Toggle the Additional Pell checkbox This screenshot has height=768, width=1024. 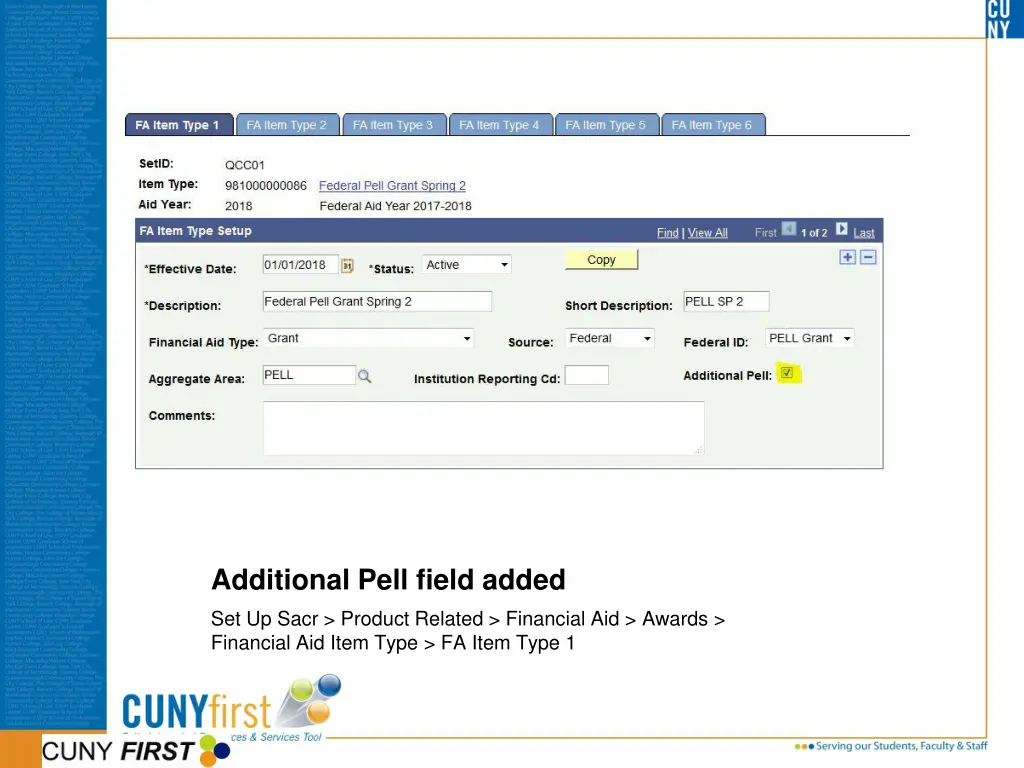[x=787, y=373]
